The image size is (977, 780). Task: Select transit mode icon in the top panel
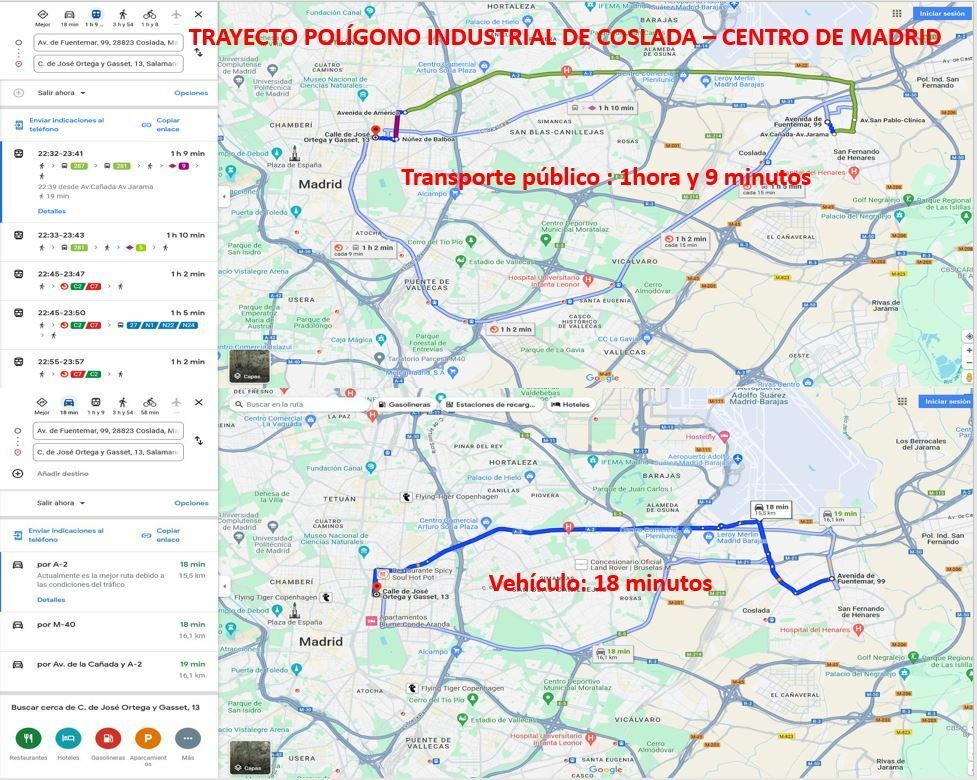coord(96,17)
